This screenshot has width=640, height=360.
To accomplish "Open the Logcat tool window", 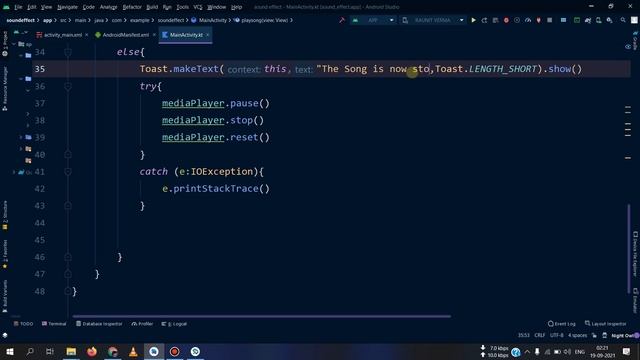I will coord(174,324).
